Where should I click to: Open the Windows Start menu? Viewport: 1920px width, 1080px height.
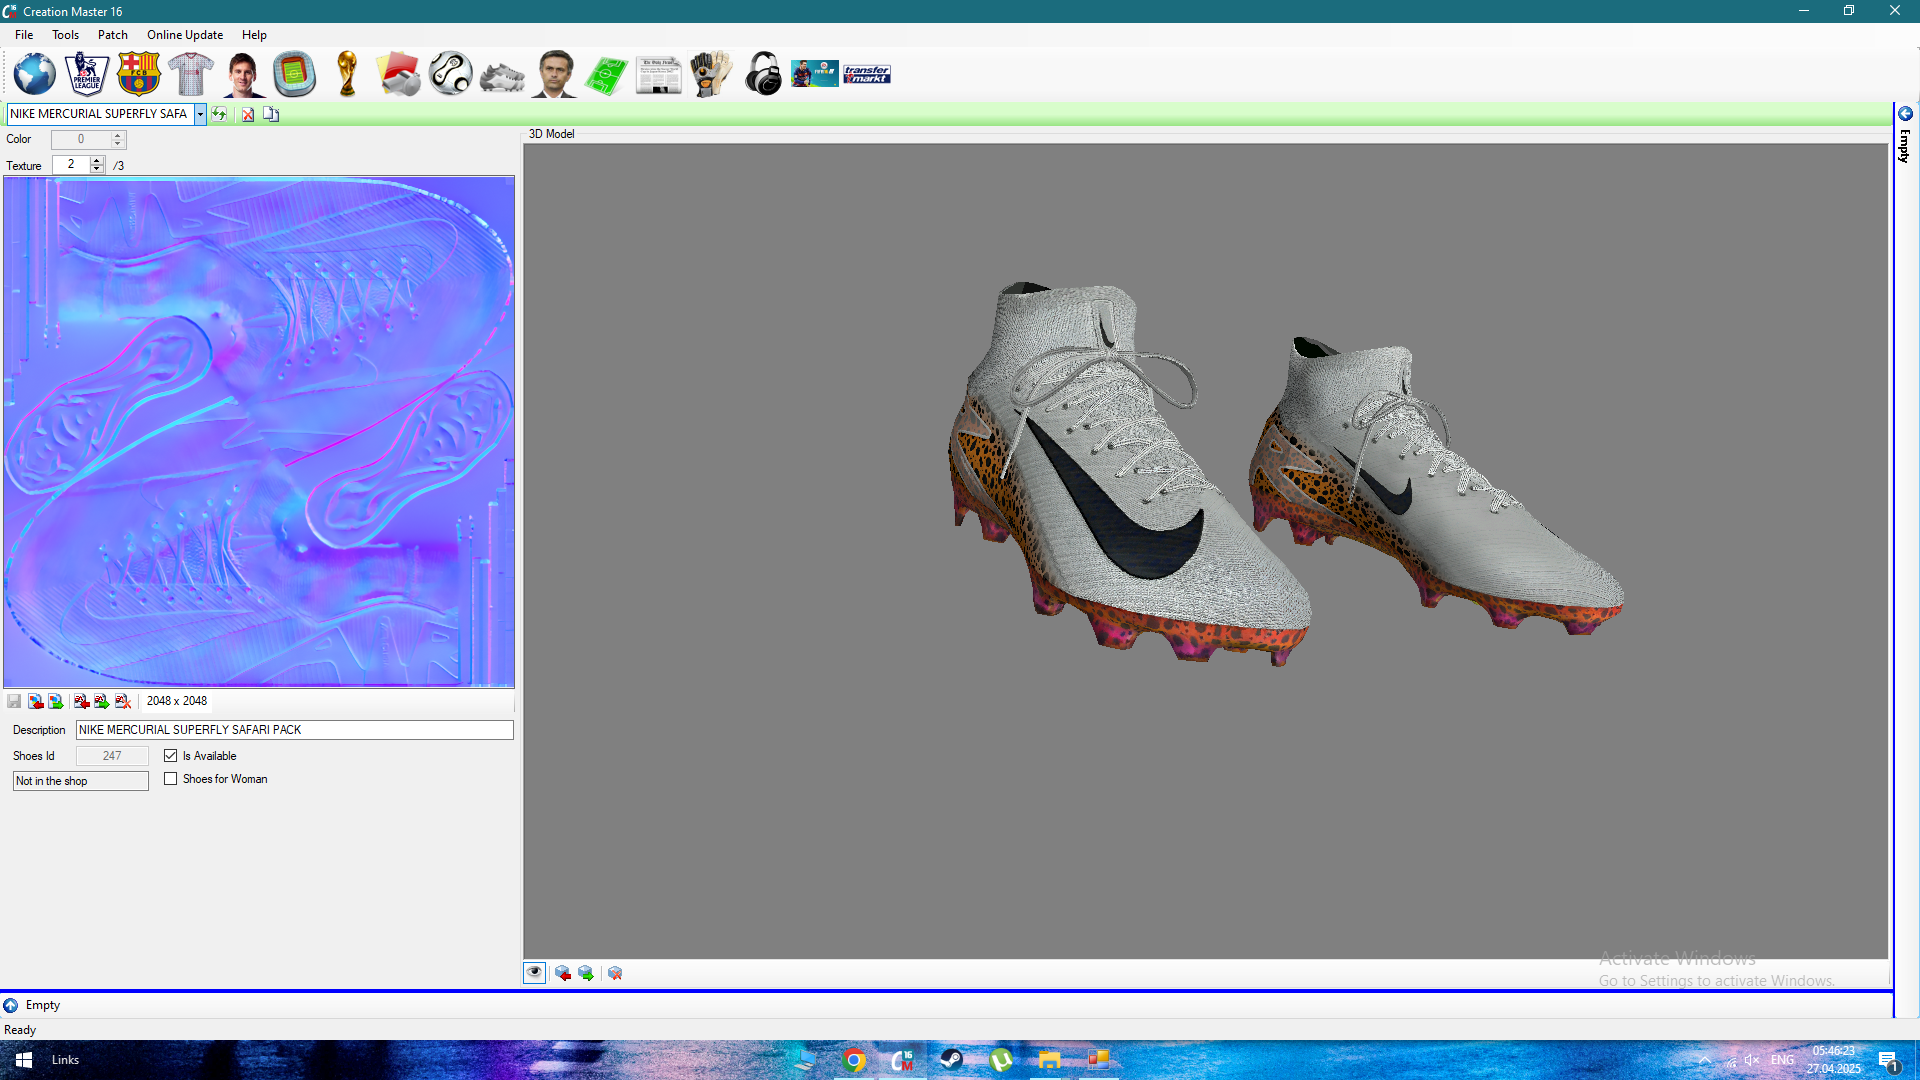24,1060
